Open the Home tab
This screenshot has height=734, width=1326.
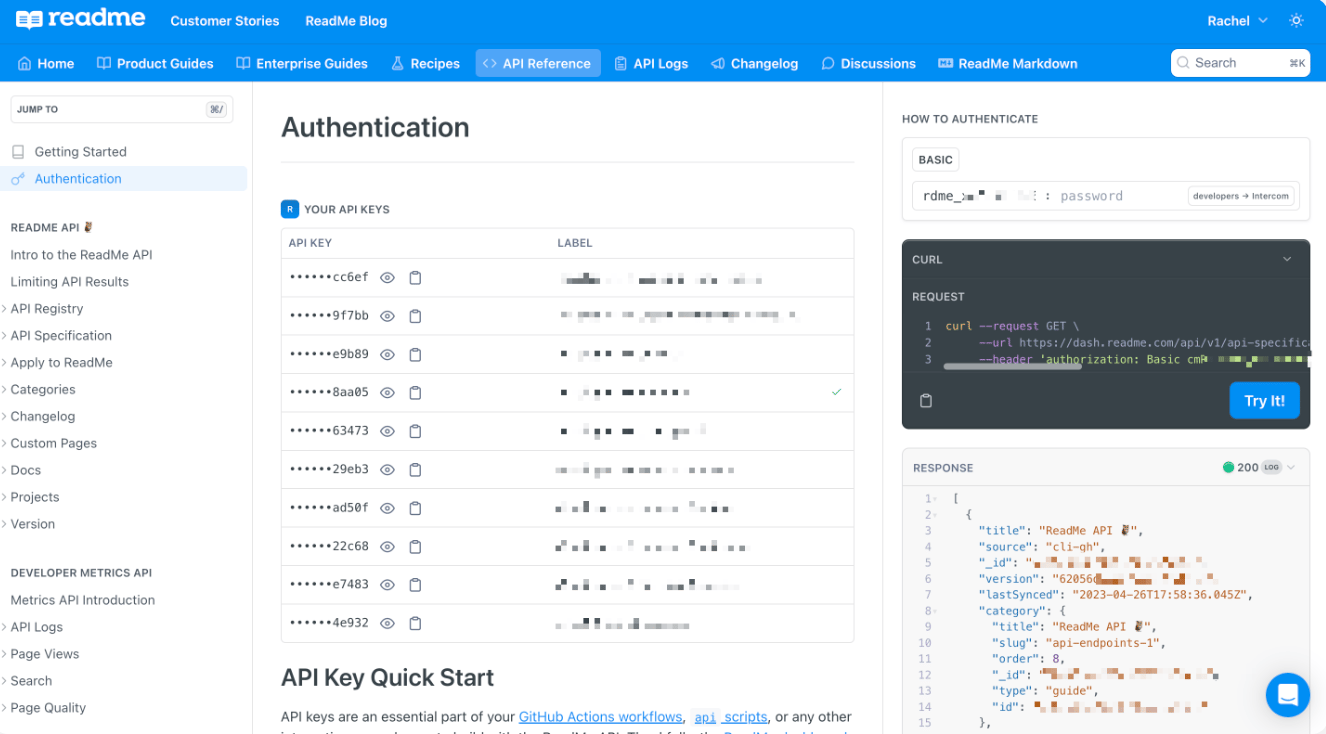pyautogui.click(x=46, y=63)
